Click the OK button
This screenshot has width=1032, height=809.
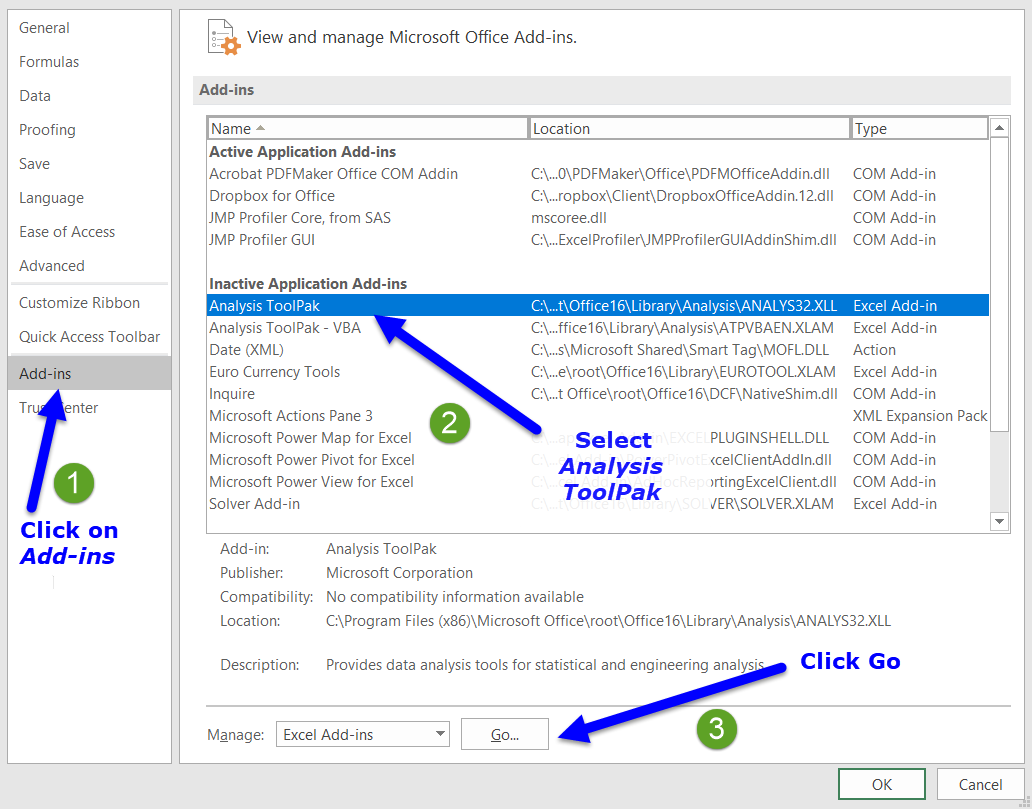[881, 784]
